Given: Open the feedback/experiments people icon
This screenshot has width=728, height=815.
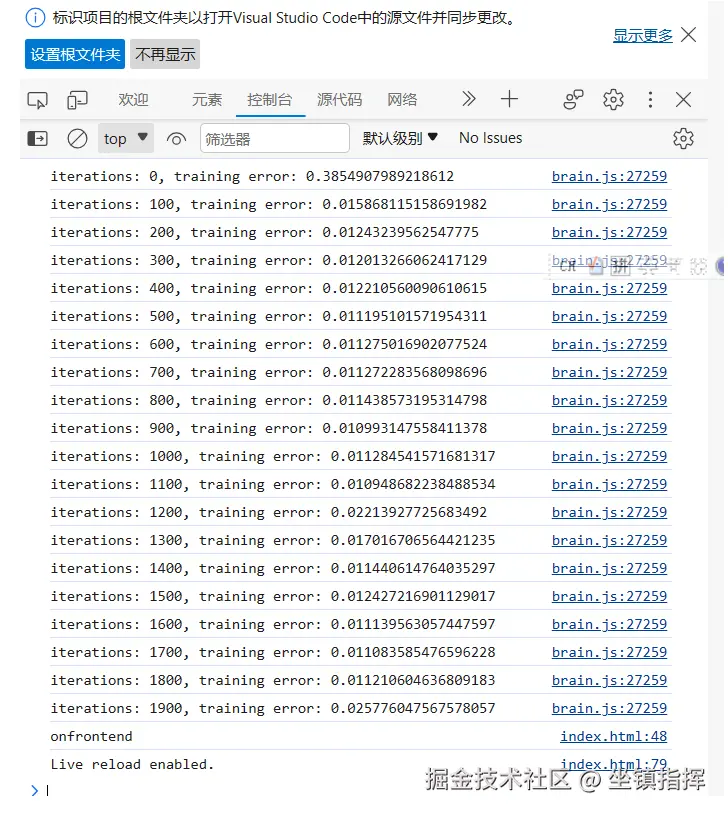Looking at the screenshot, I should [573, 99].
